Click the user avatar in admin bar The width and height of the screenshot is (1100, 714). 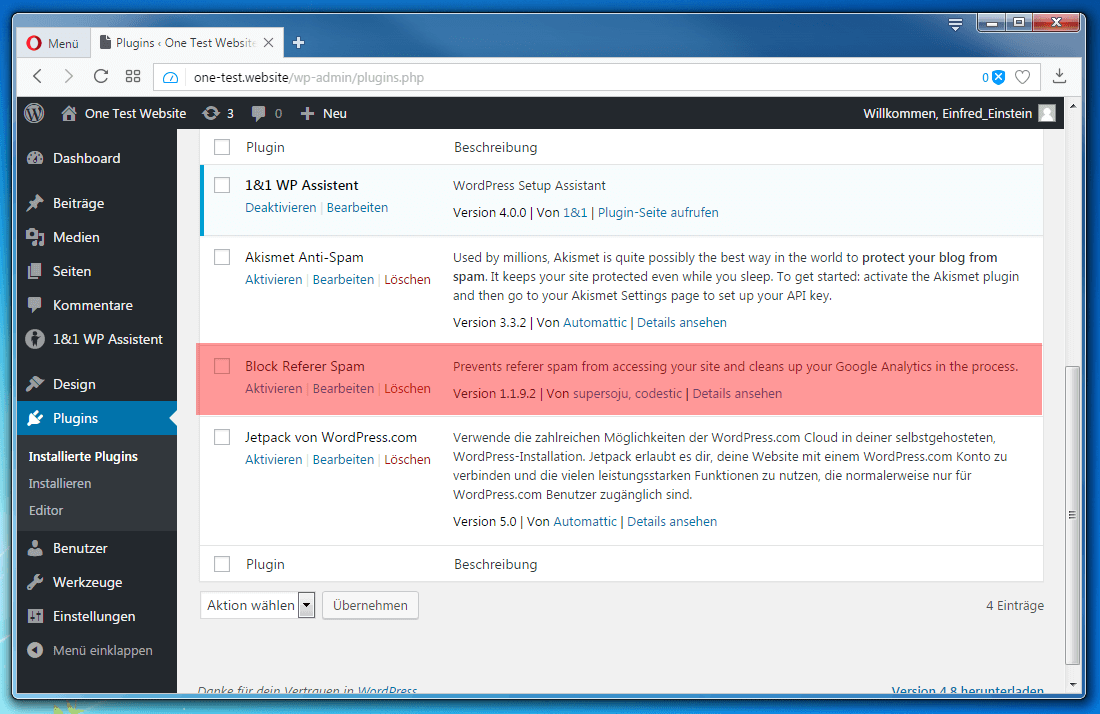tap(1047, 113)
